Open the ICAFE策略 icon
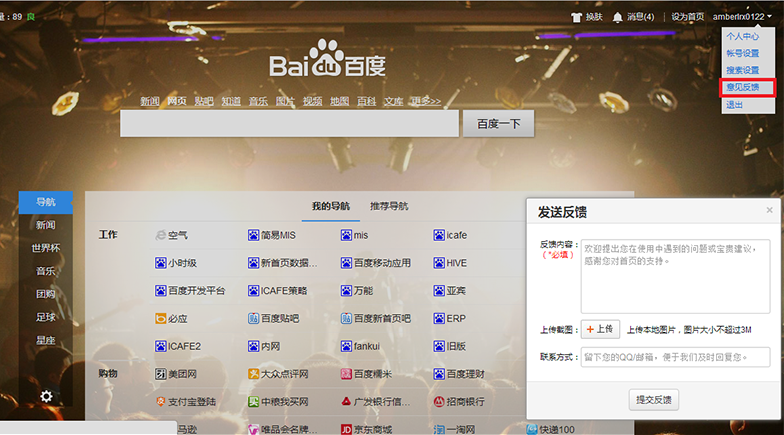The height and width of the screenshot is (435, 784). pos(254,290)
